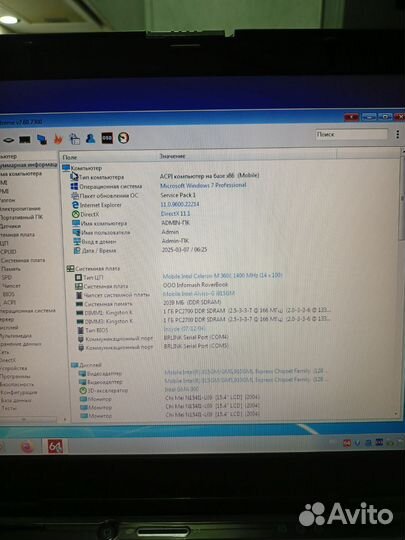This screenshot has height=540, width=405.
Task: Click the memory icon beside DIMM1: Kingston
Action: pyautogui.click(x=80, y=313)
